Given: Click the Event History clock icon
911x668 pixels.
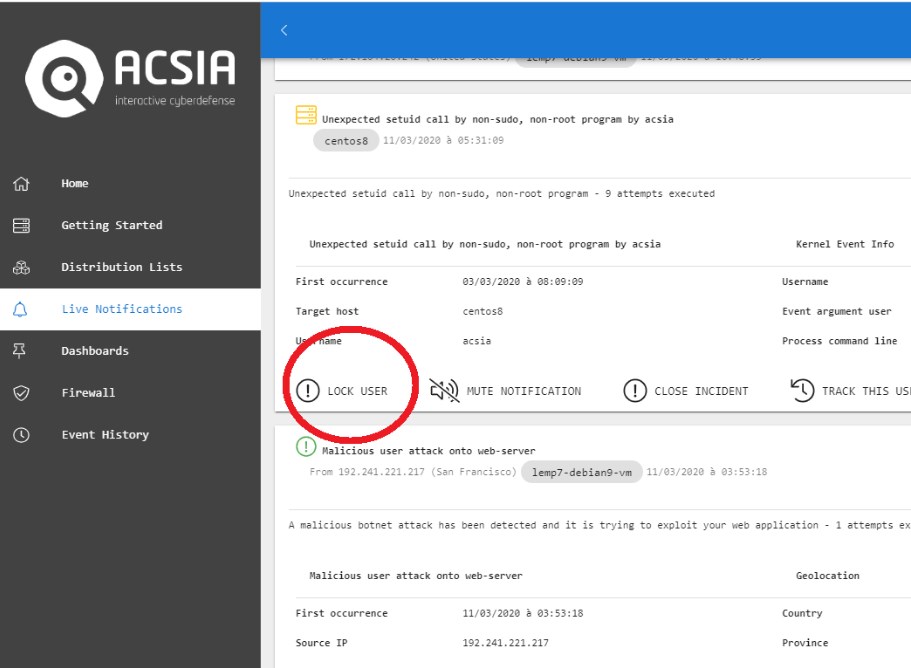Looking at the screenshot, I should (x=21, y=434).
